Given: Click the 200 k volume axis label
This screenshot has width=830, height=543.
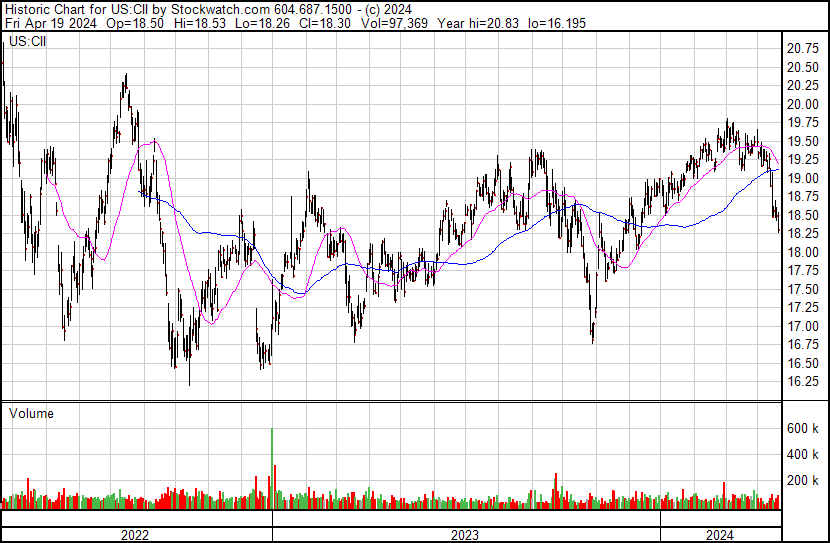Looking at the screenshot, I should click(803, 480).
